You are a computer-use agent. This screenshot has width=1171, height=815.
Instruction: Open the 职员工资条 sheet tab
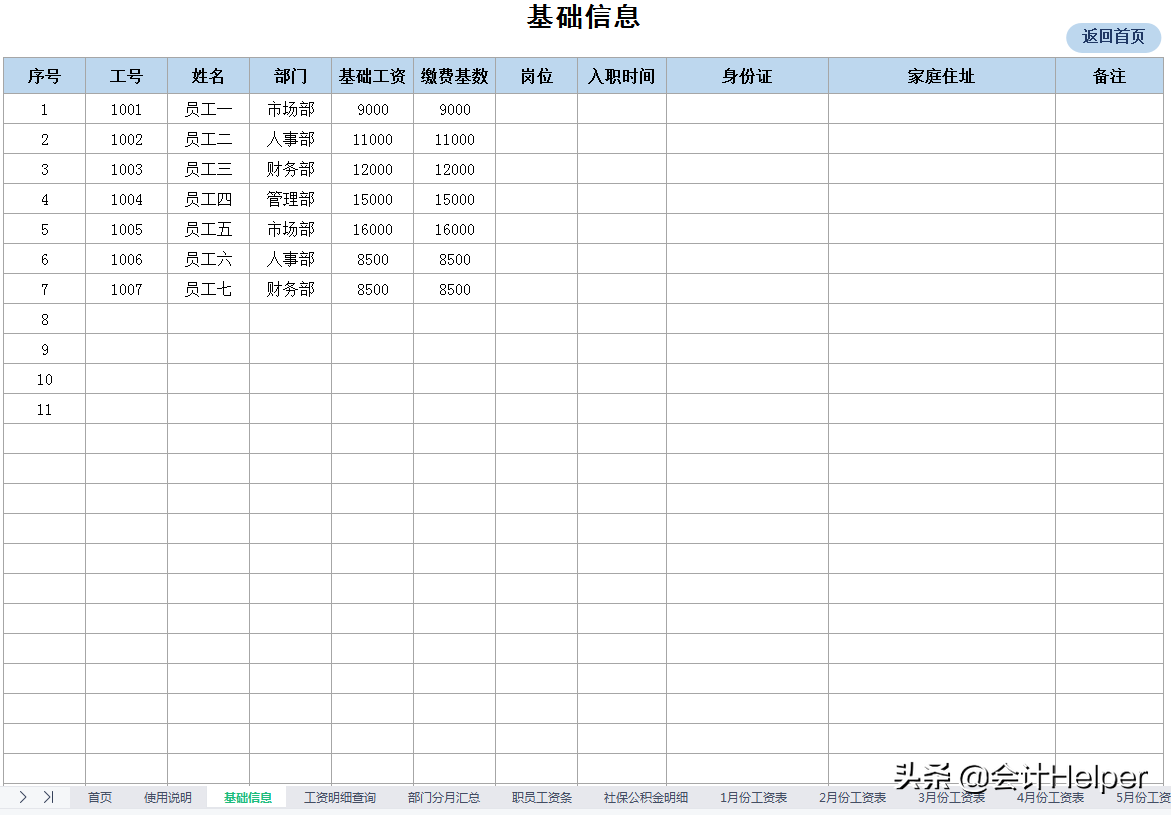(x=542, y=797)
